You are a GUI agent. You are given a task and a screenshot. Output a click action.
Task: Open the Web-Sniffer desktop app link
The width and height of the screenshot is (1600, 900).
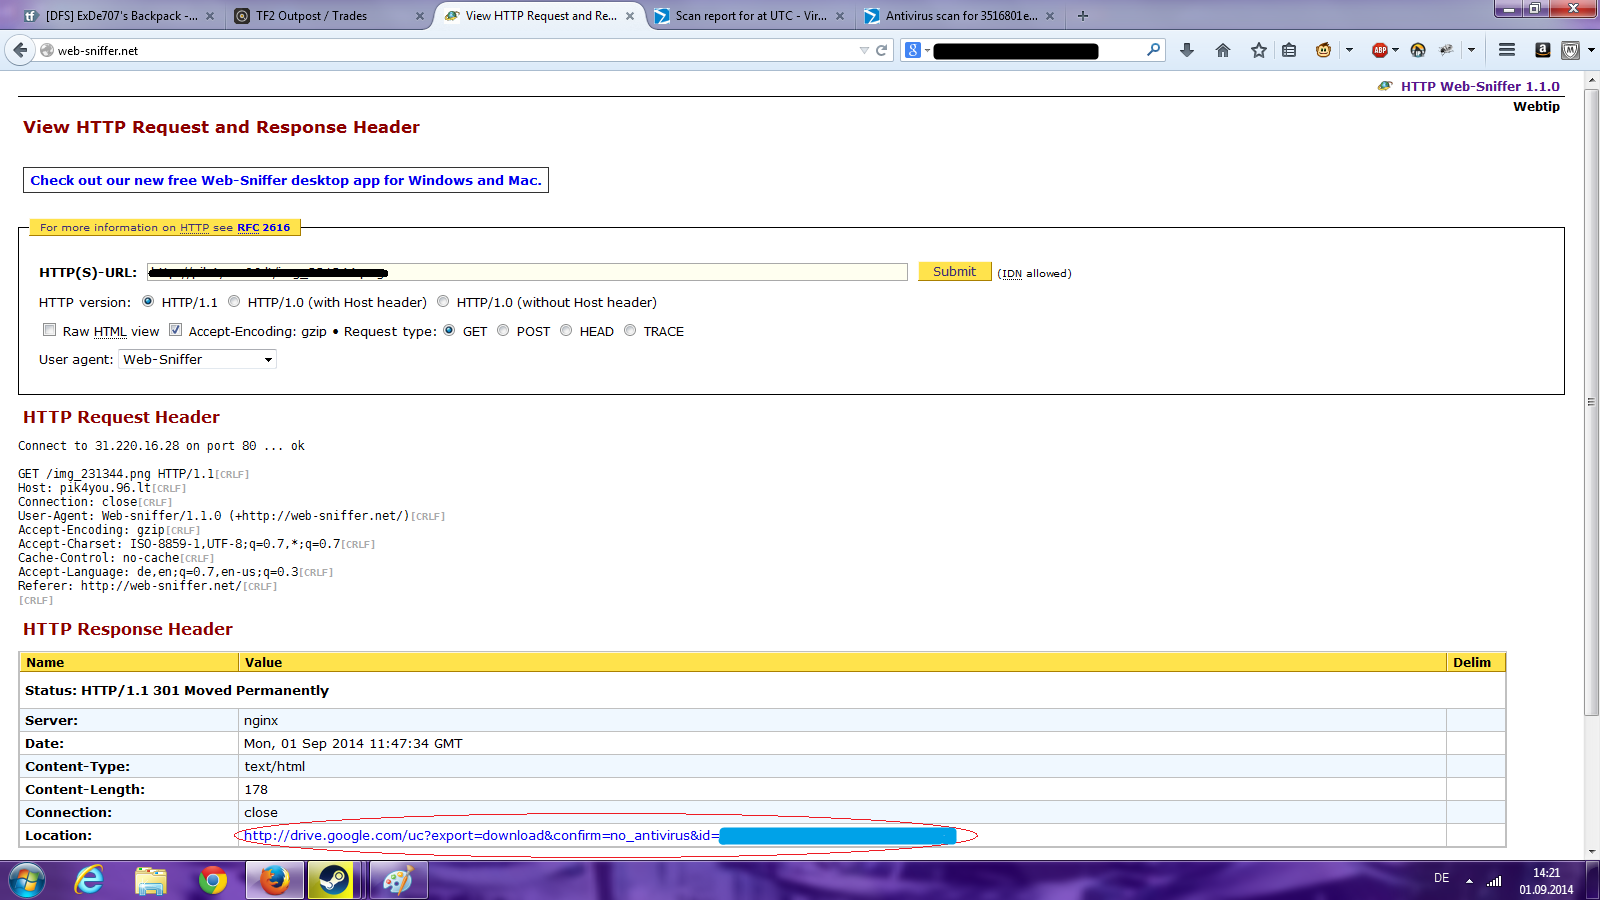[x=286, y=180]
